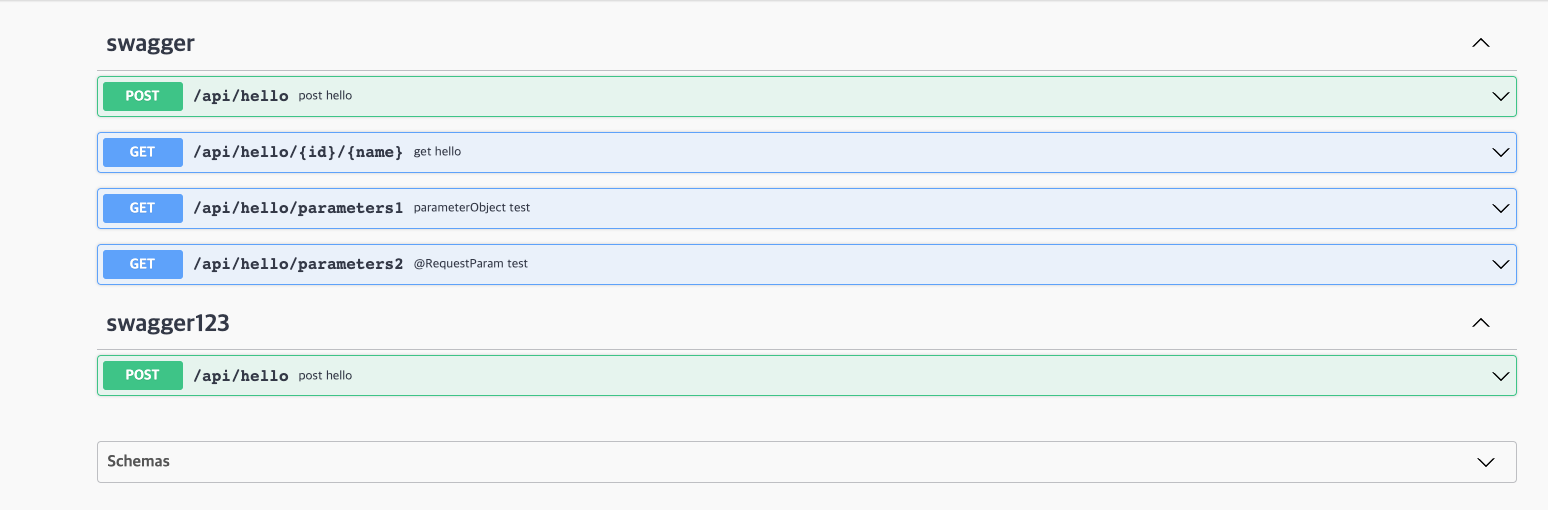Open the /api/hello/parameters1 path link
The image size is (1548, 510).
pyautogui.click(x=298, y=208)
